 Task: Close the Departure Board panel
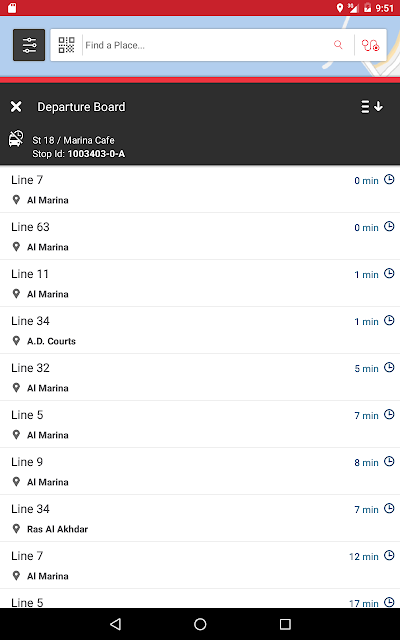click(x=16, y=107)
